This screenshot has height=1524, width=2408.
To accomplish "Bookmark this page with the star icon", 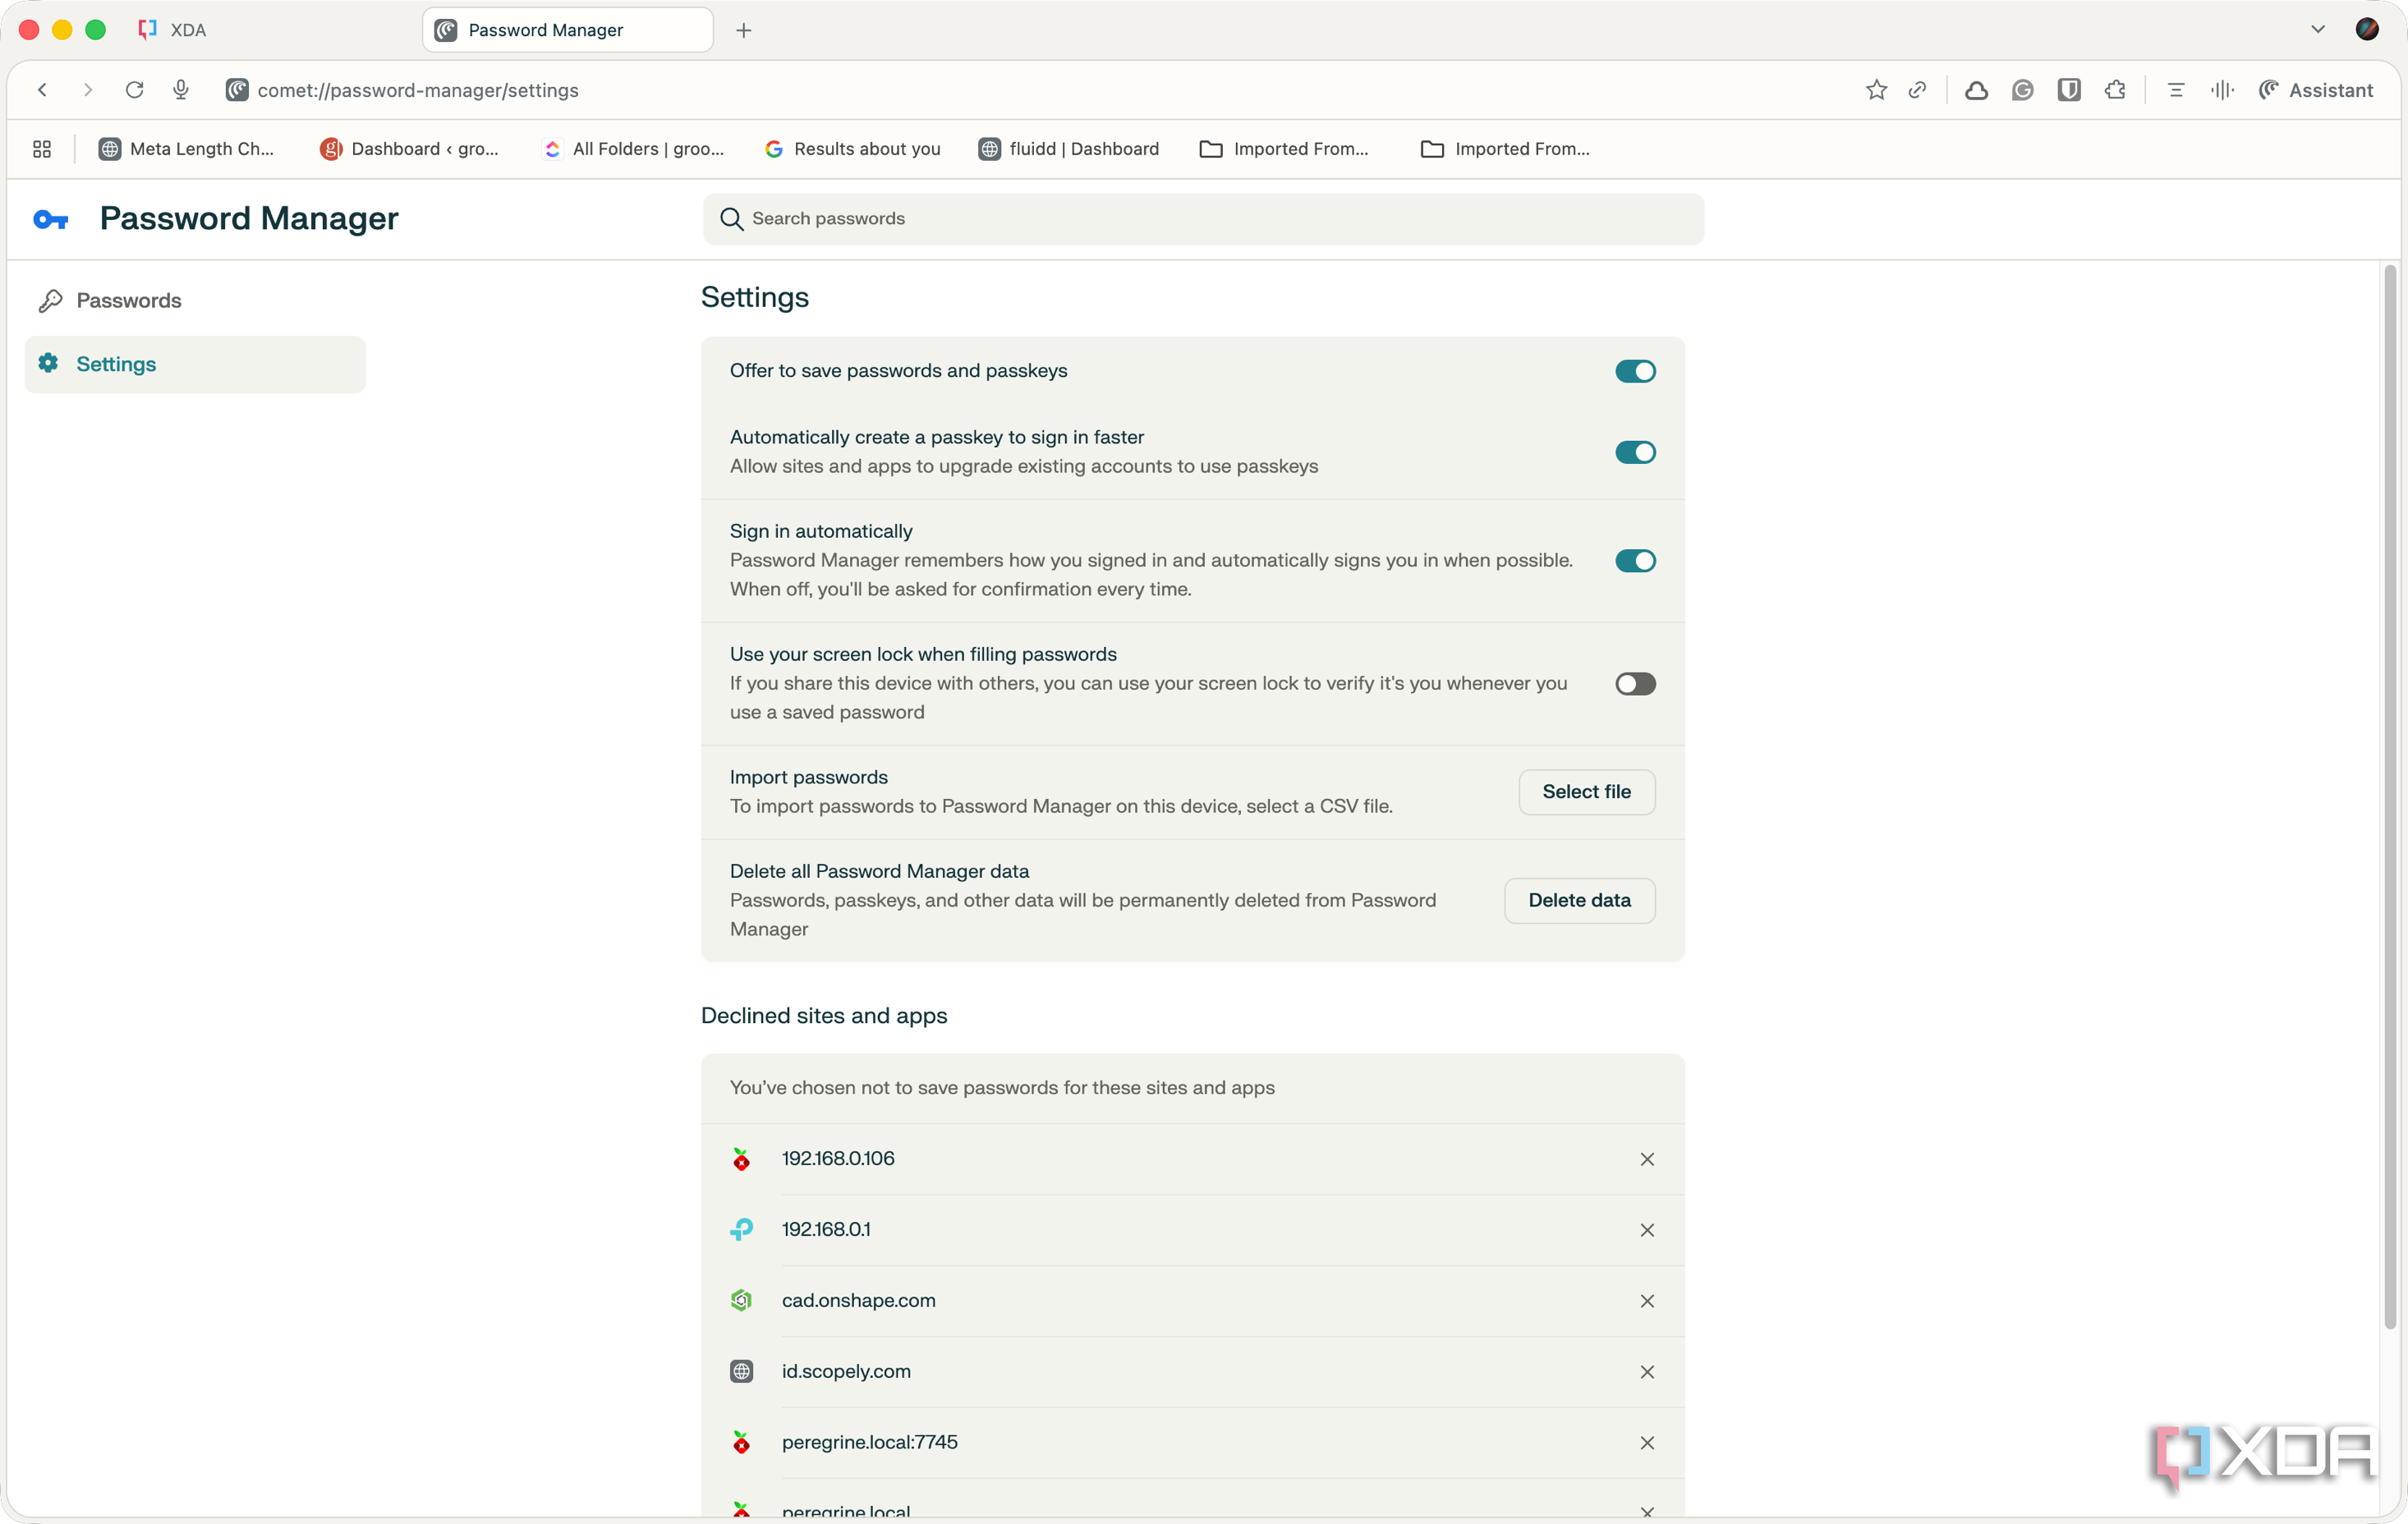I will pos(1876,90).
